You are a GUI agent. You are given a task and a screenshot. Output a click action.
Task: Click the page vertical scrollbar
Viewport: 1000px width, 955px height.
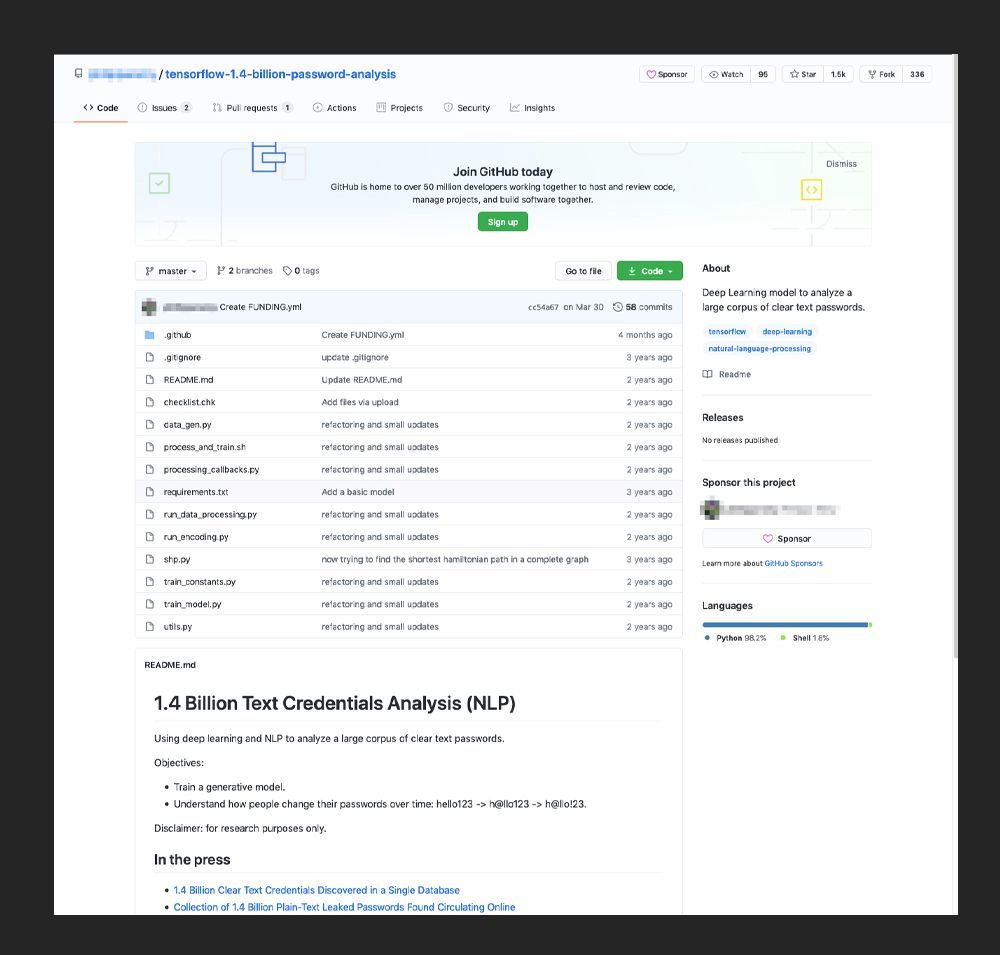click(955, 357)
